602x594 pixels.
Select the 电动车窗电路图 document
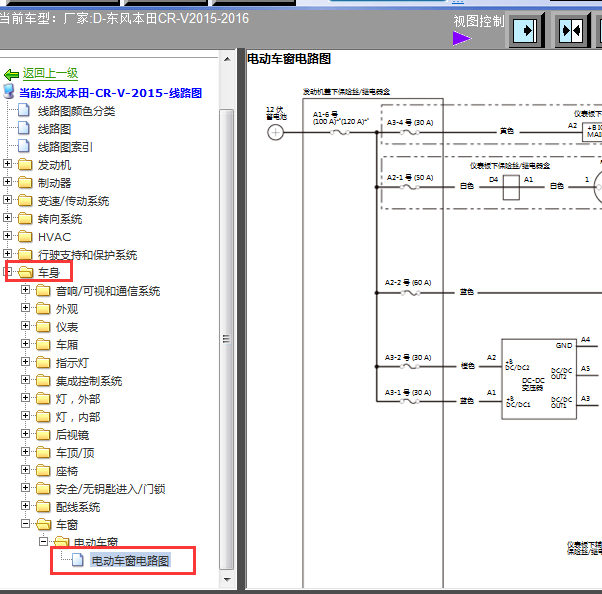130,561
